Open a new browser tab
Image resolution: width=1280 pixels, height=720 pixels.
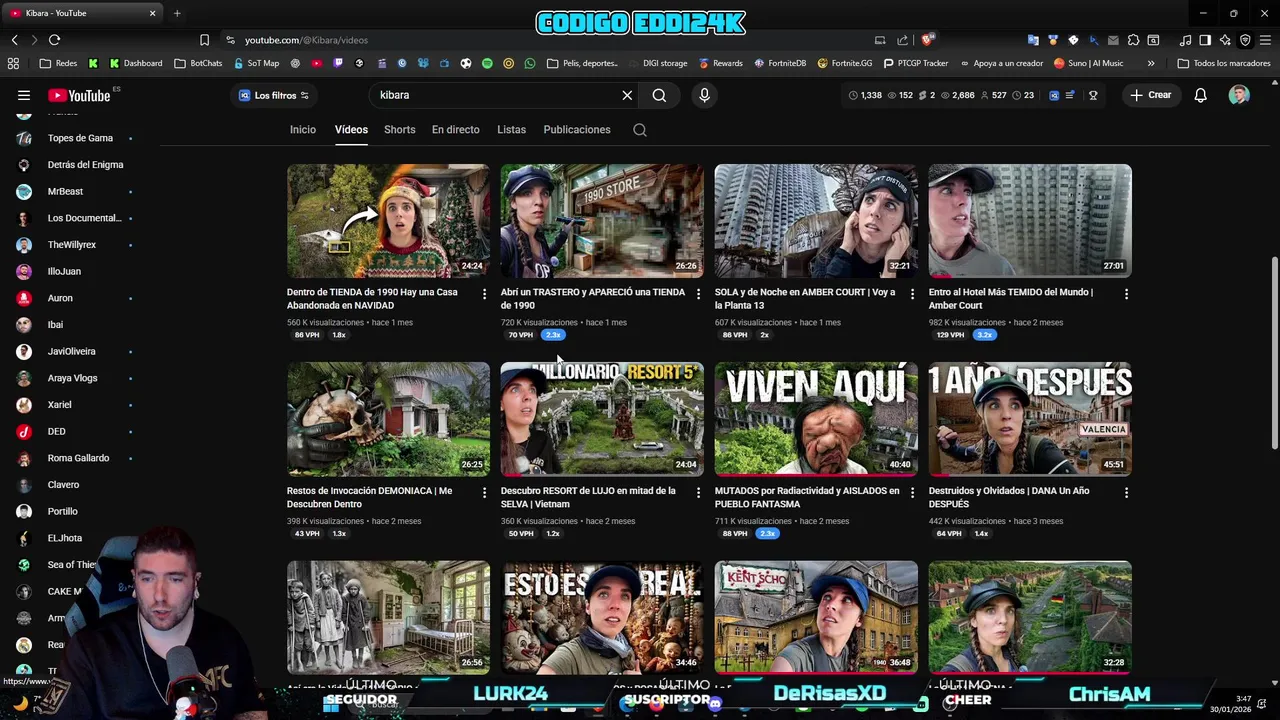point(177,13)
